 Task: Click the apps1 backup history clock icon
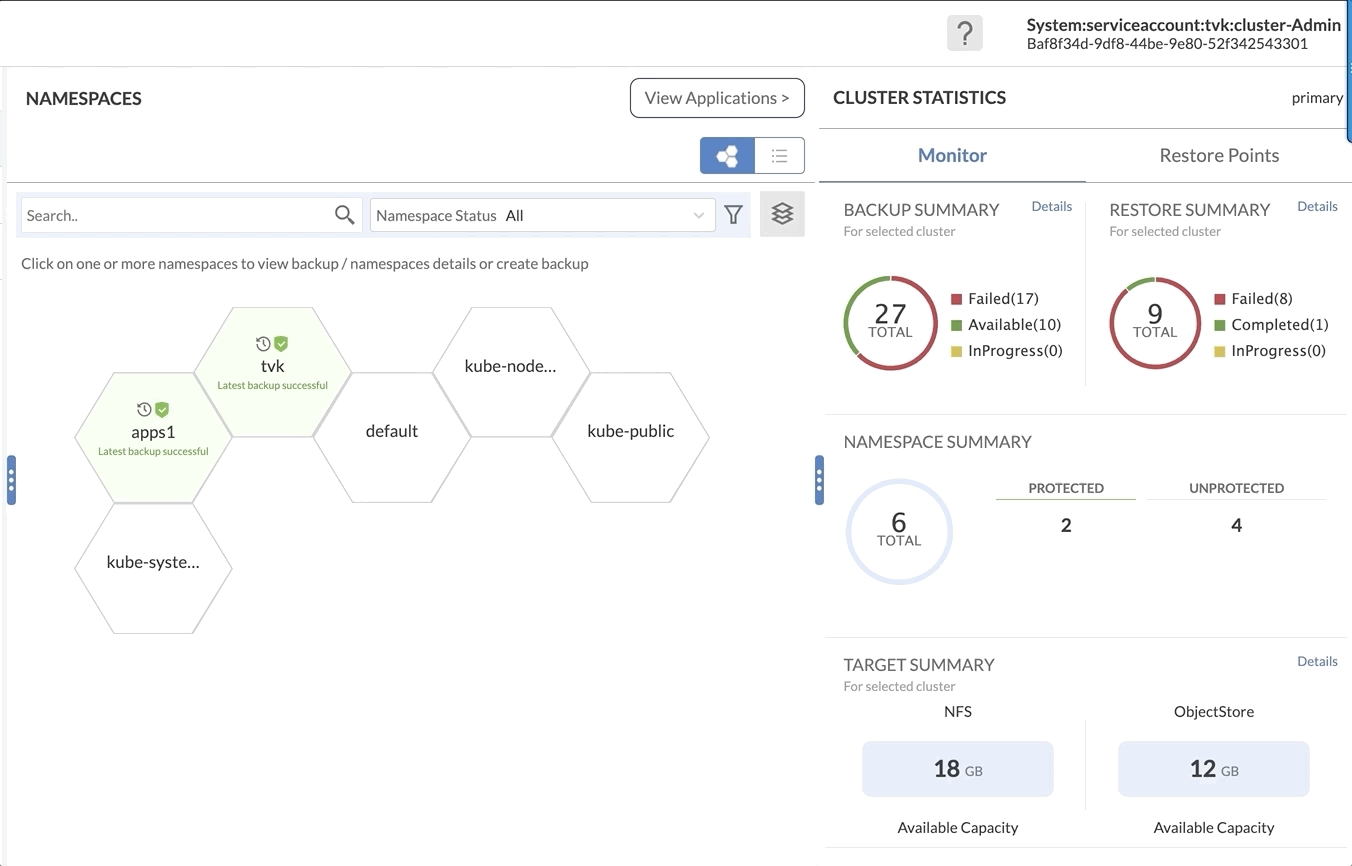point(144,409)
